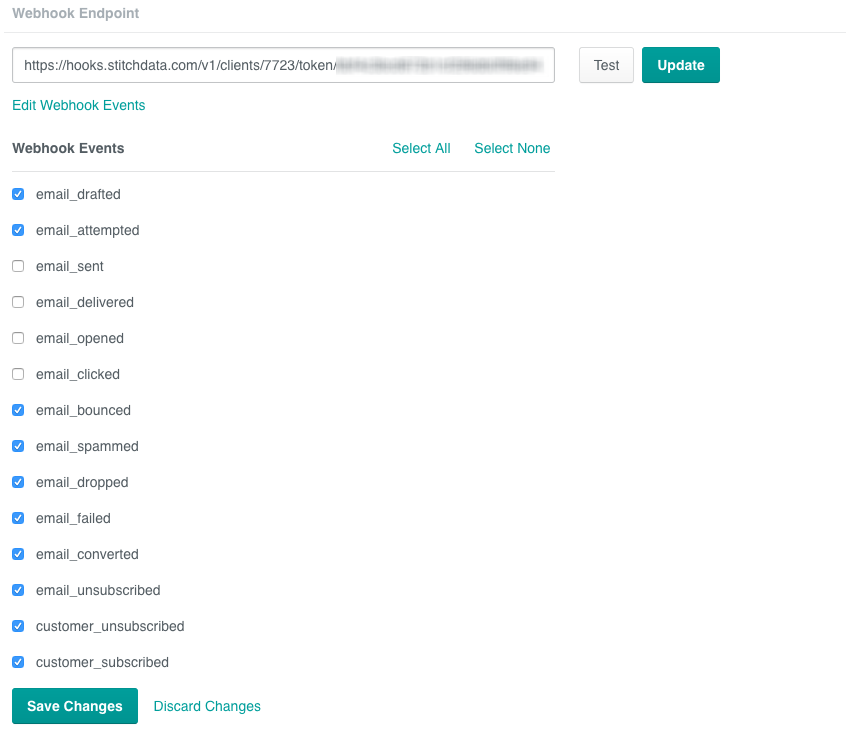Save Changes to webhook events

[x=74, y=706]
